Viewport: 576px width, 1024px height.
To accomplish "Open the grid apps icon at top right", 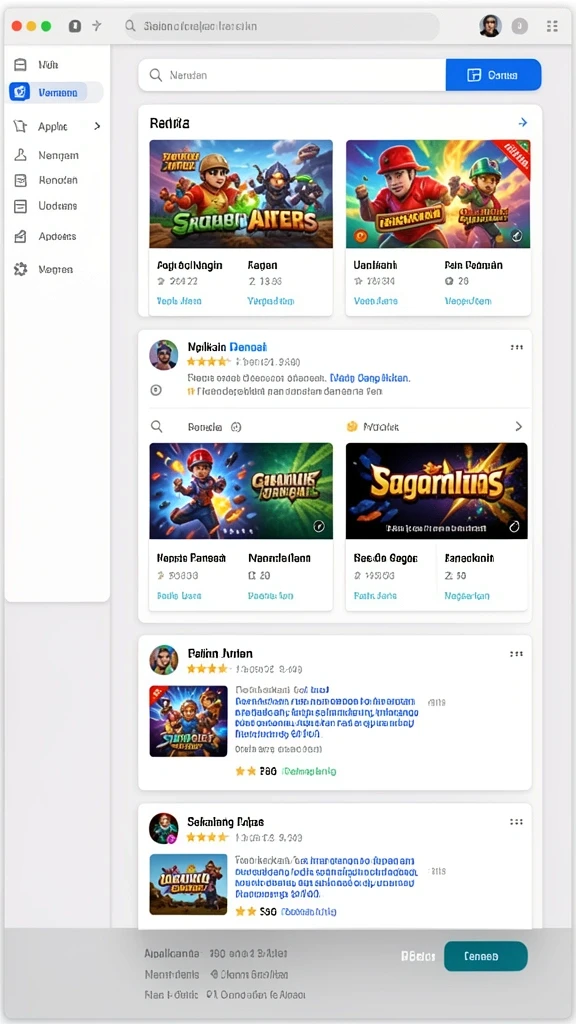I will [x=552, y=26].
